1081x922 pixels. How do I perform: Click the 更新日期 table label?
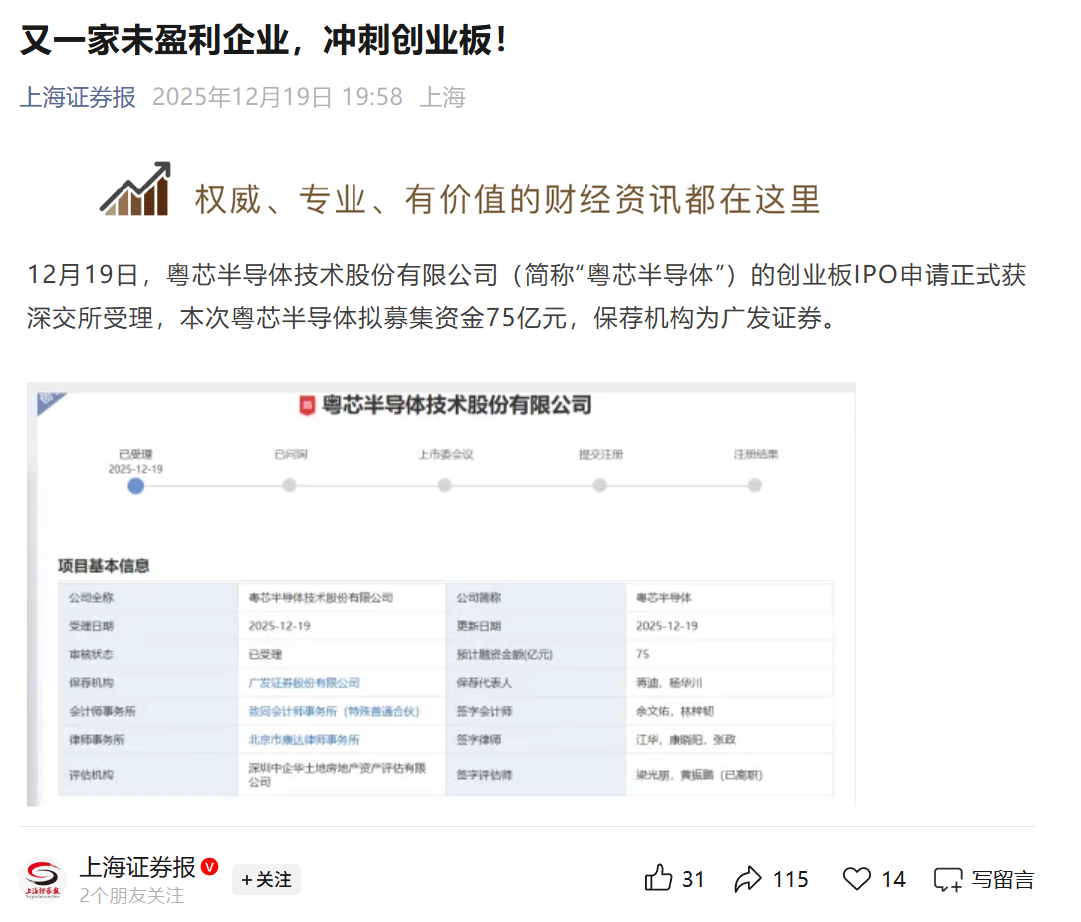point(478,626)
